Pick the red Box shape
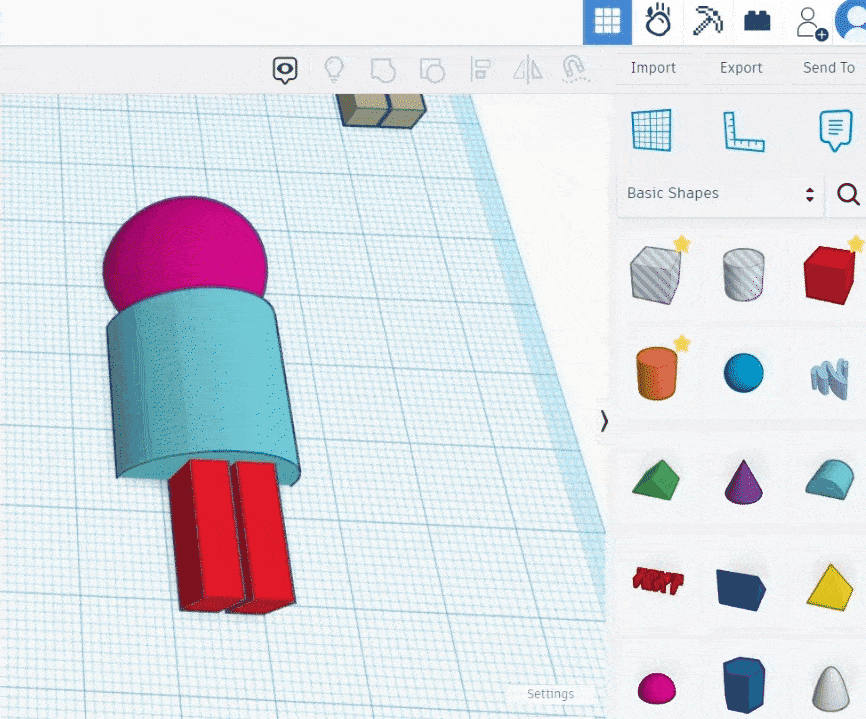This screenshot has height=719, width=866. click(x=830, y=275)
